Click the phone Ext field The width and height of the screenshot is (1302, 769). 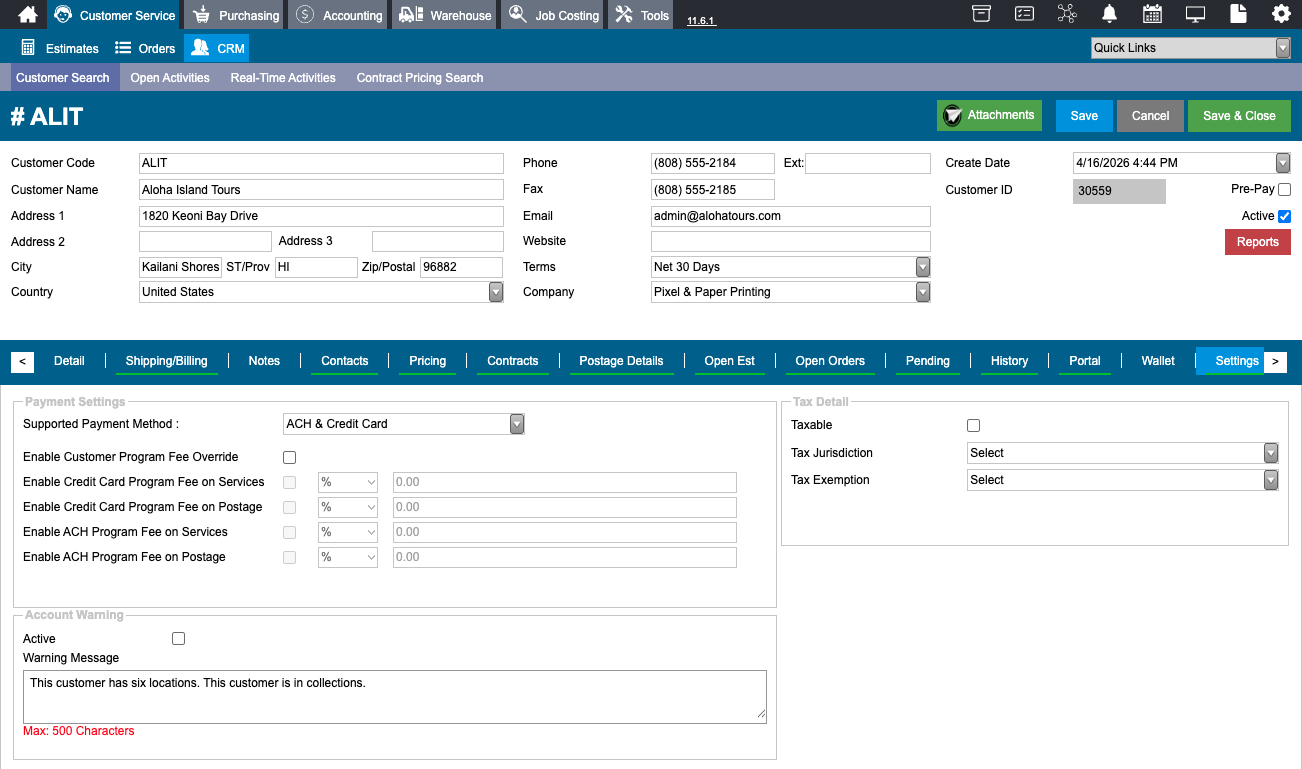(x=868, y=163)
